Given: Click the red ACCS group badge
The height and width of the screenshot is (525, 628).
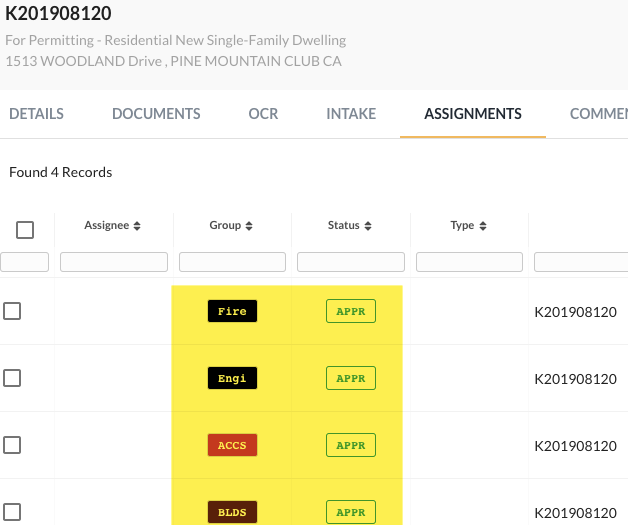Looking at the screenshot, I should (232, 445).
